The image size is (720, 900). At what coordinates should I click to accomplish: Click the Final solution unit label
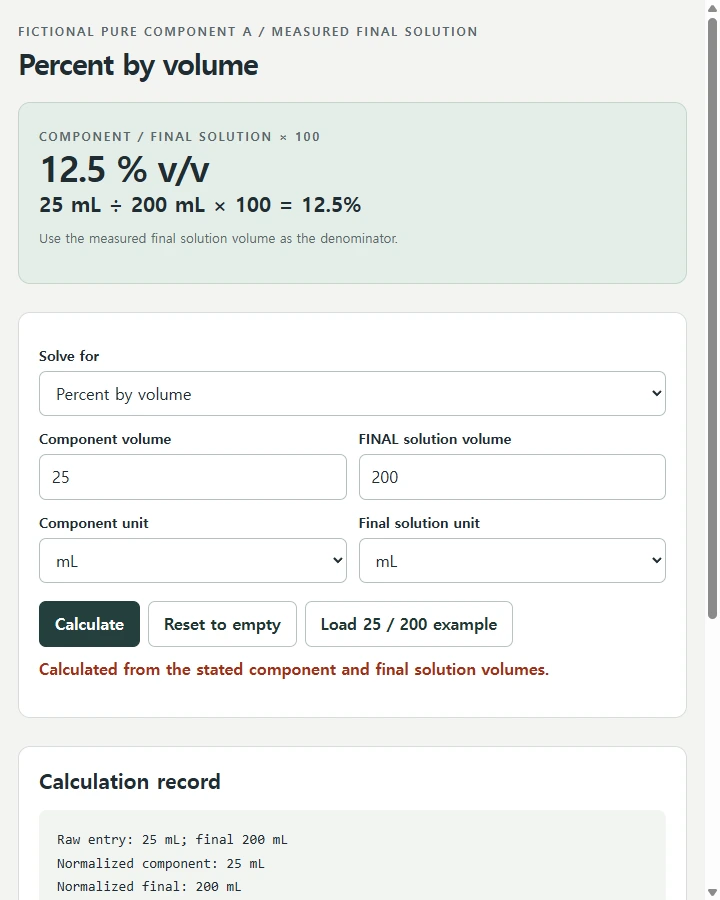(x=419, y=523)
